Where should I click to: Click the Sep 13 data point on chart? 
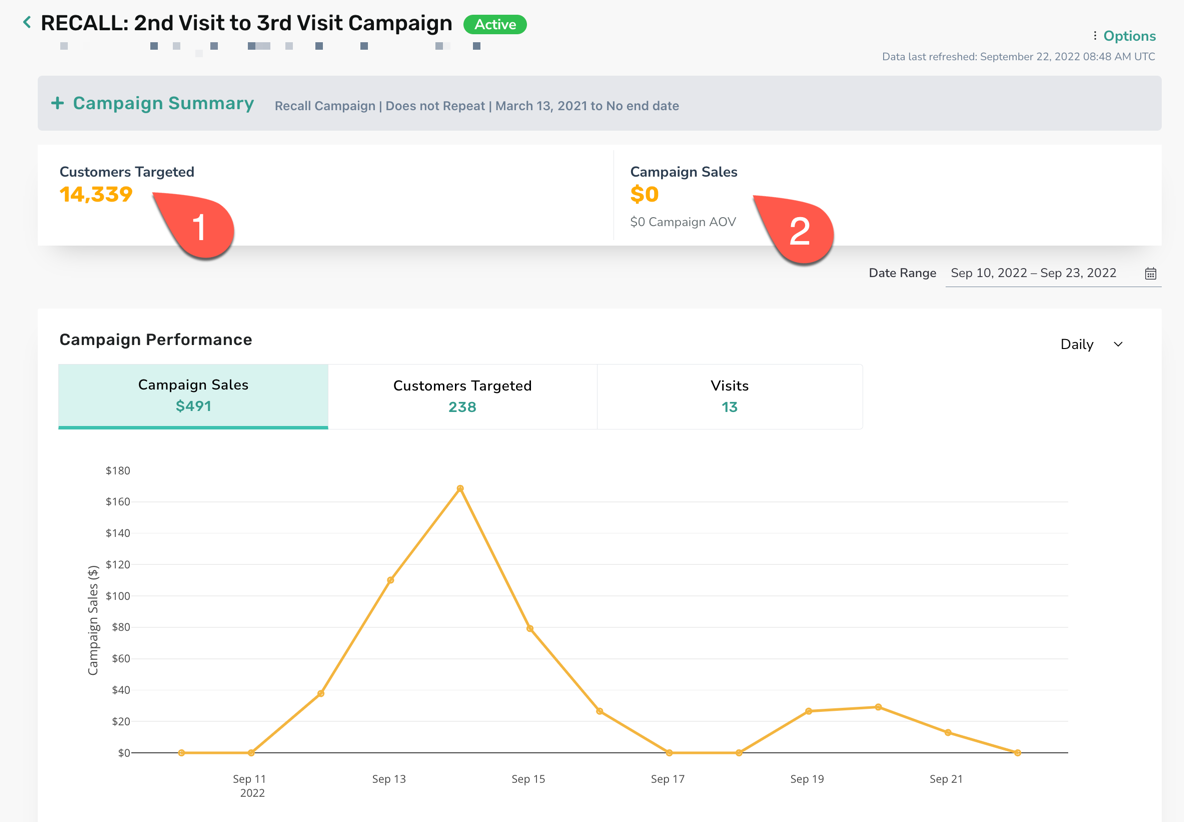pos(390,580)
